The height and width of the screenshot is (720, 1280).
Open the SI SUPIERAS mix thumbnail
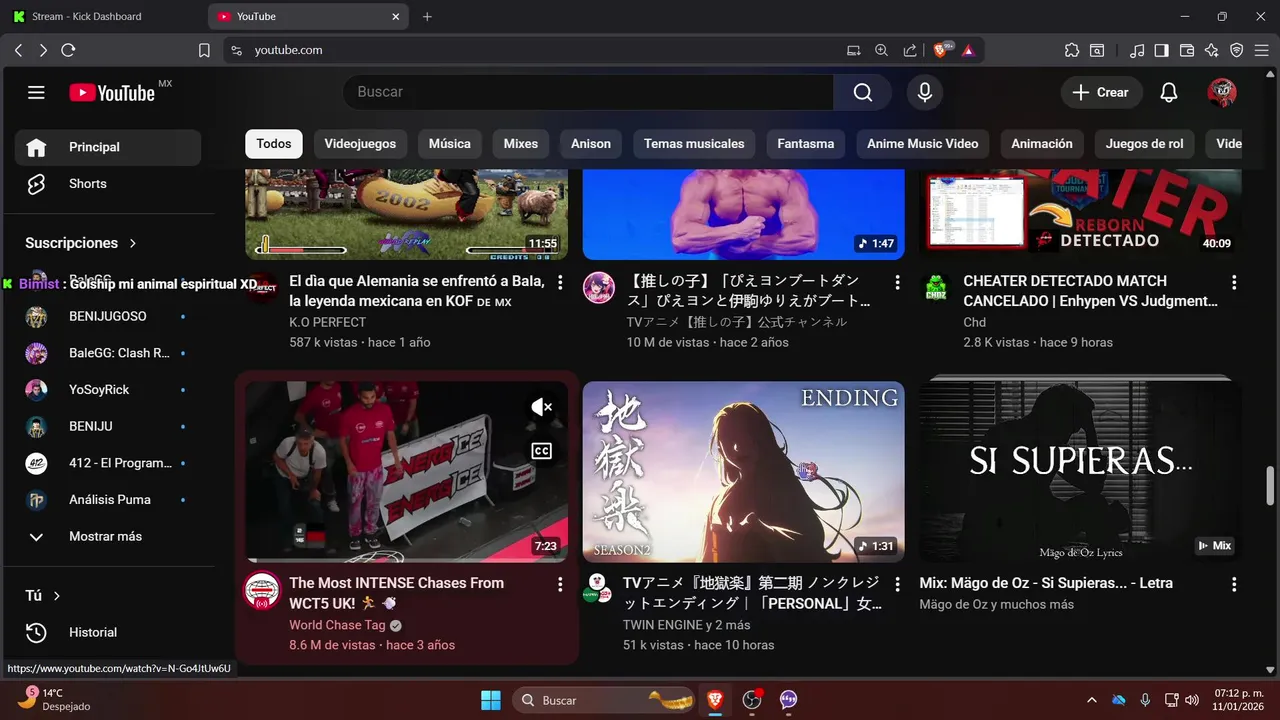tap(1080, 472)
